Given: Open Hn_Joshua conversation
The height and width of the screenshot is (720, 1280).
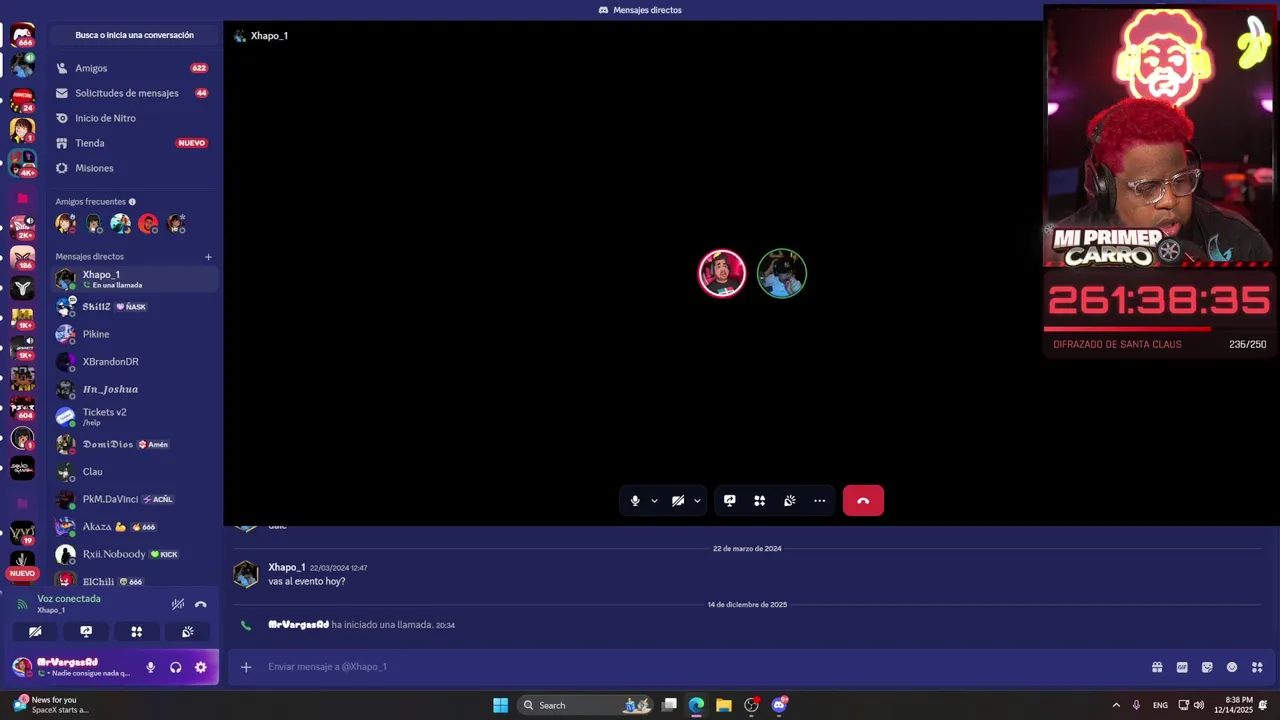Looking at the screenshot, I should tap(134, 389).
